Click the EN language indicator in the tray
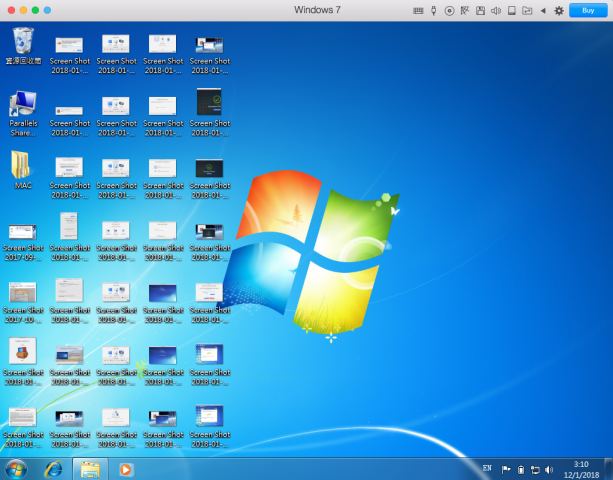This screenshot has height=480, width=613. coord(487,468)
